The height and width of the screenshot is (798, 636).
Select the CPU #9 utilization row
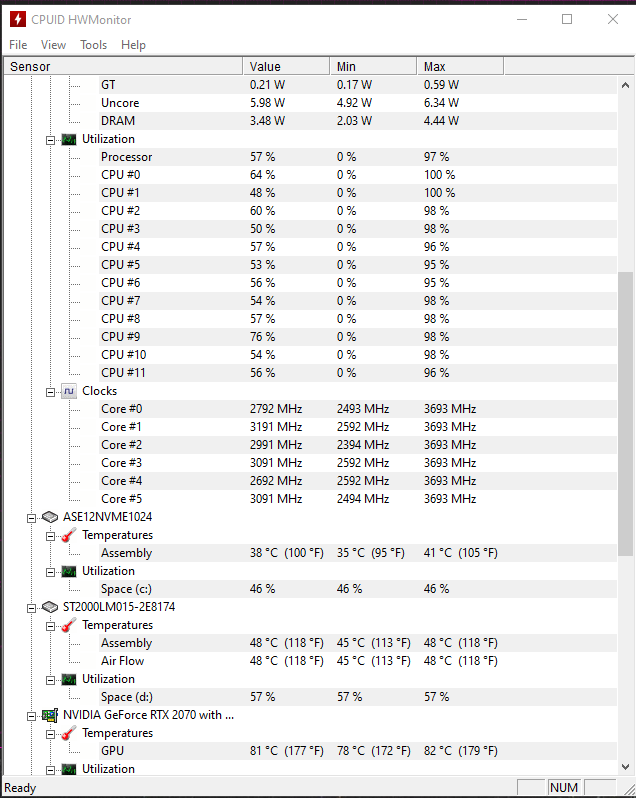tap(310, 337)
